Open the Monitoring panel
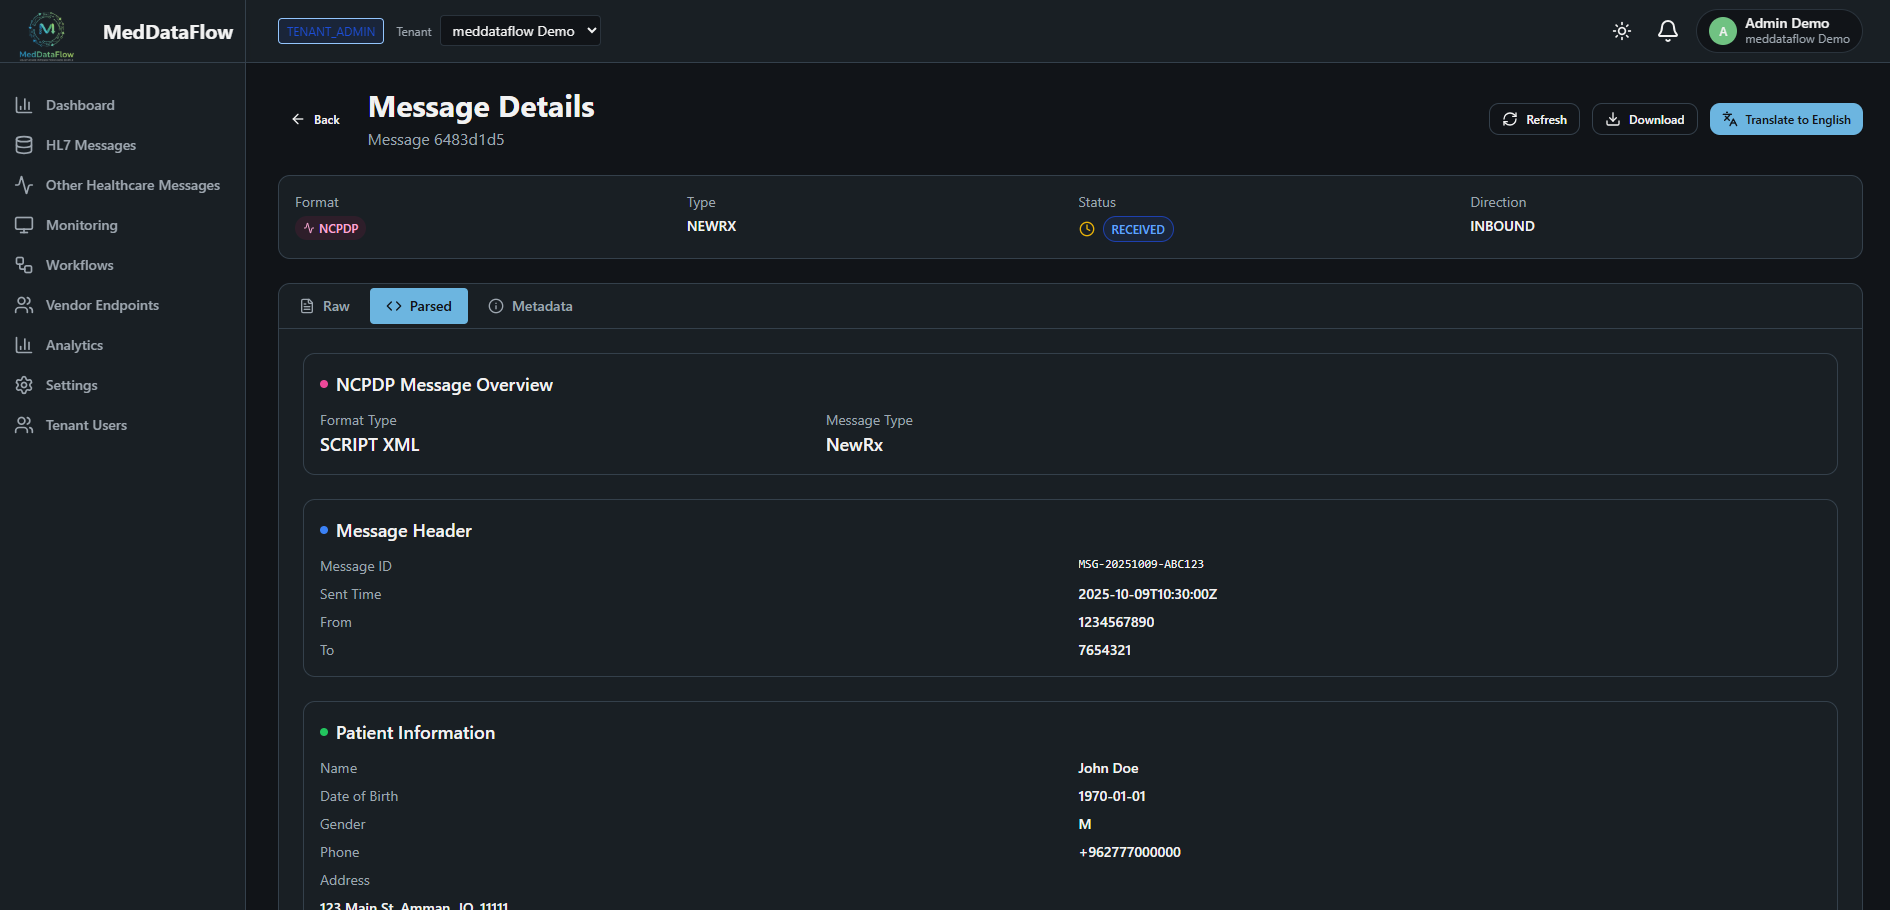The width and height of the screenshot is (1890, 910). 81,224
